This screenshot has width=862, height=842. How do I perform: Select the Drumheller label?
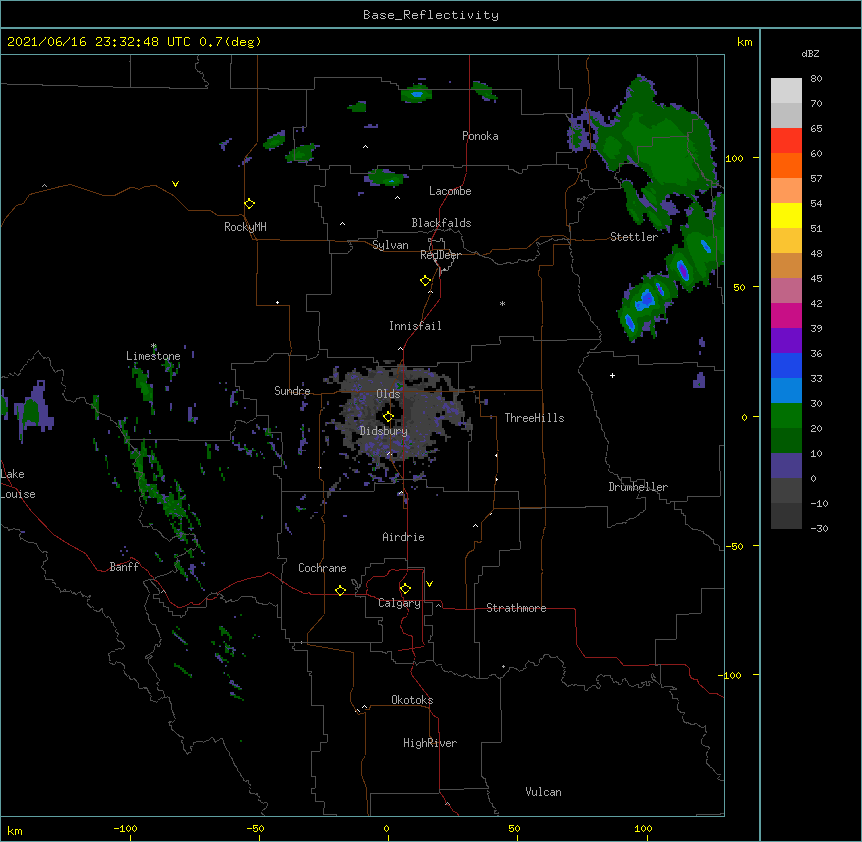[638, 487]
